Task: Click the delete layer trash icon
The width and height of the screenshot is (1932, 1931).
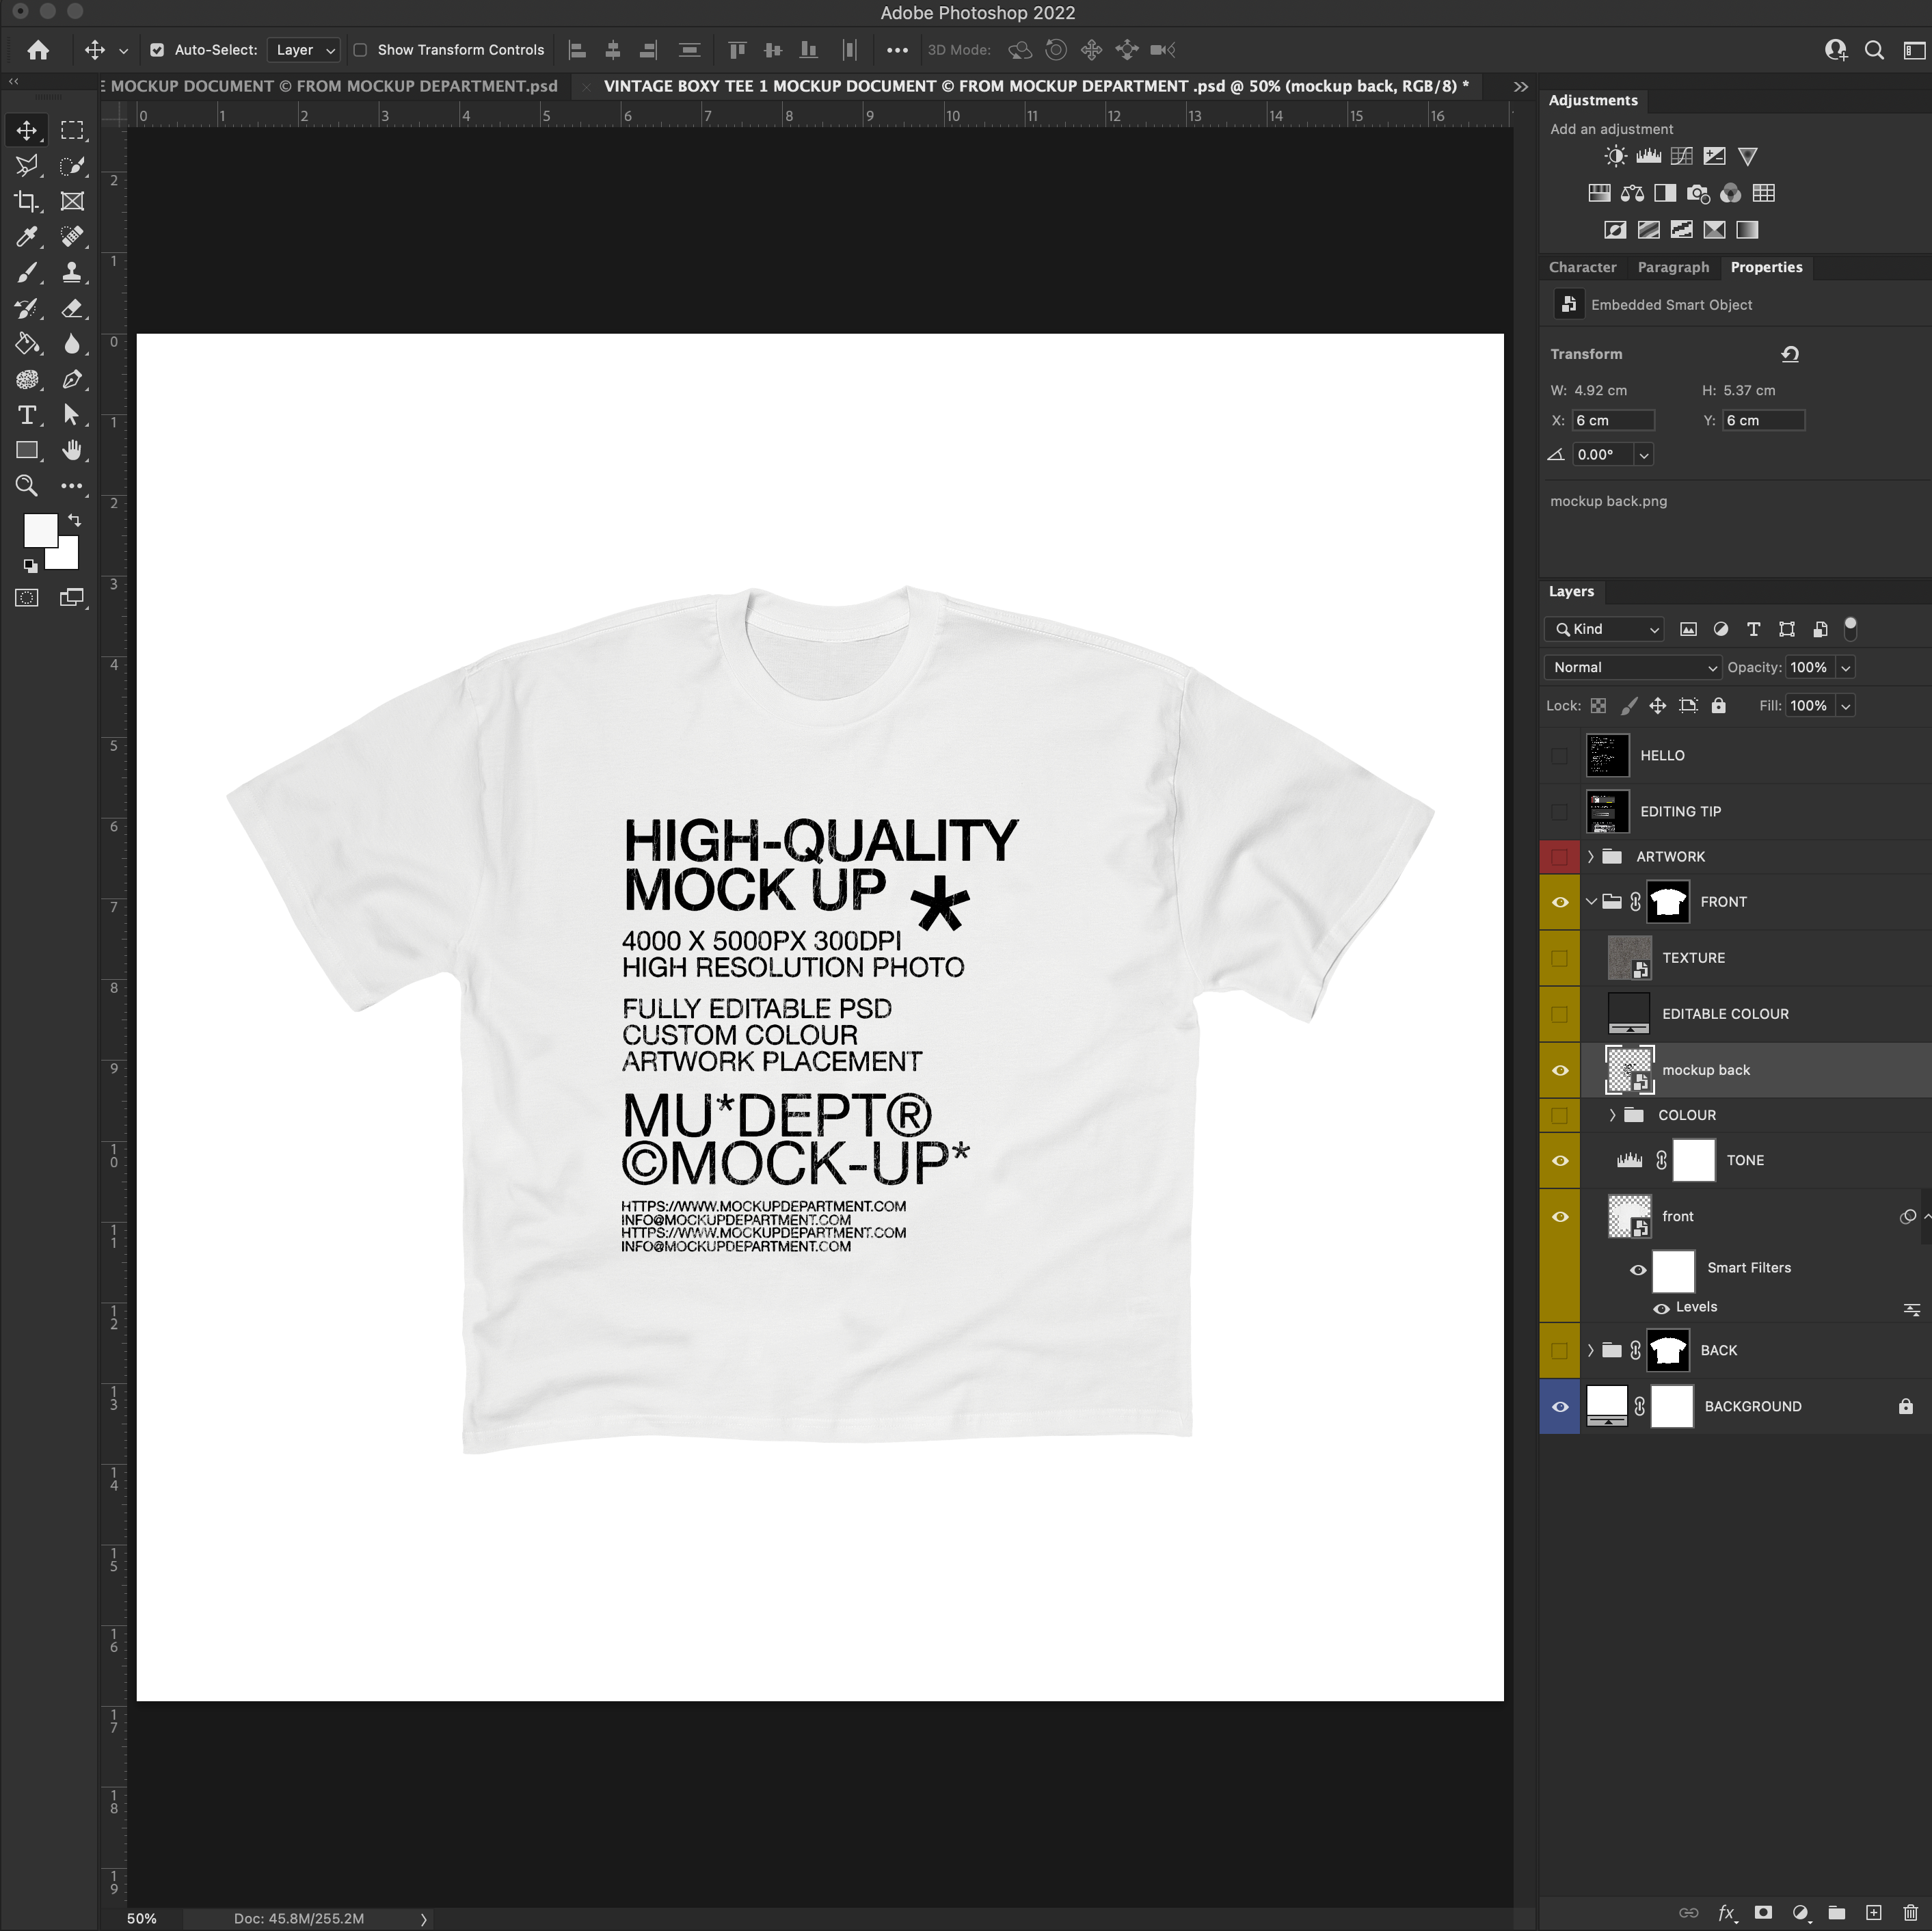Action: pyautogui.click(x=1910, y=1912)
